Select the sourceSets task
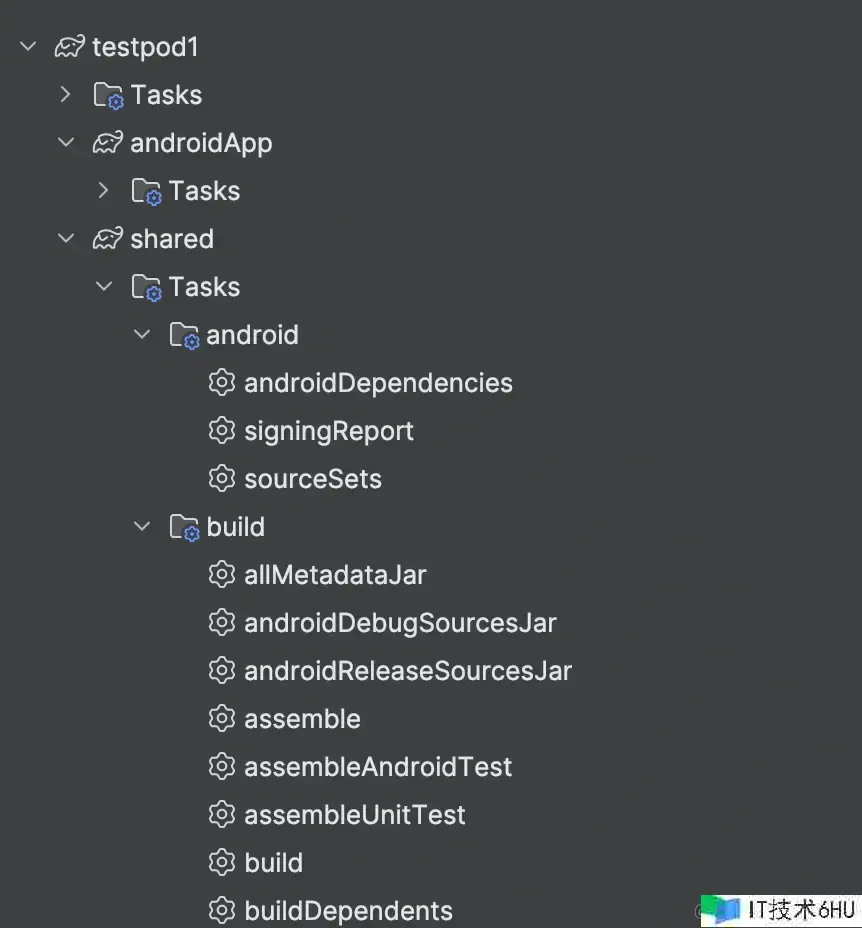 click(x=313, y=479)
